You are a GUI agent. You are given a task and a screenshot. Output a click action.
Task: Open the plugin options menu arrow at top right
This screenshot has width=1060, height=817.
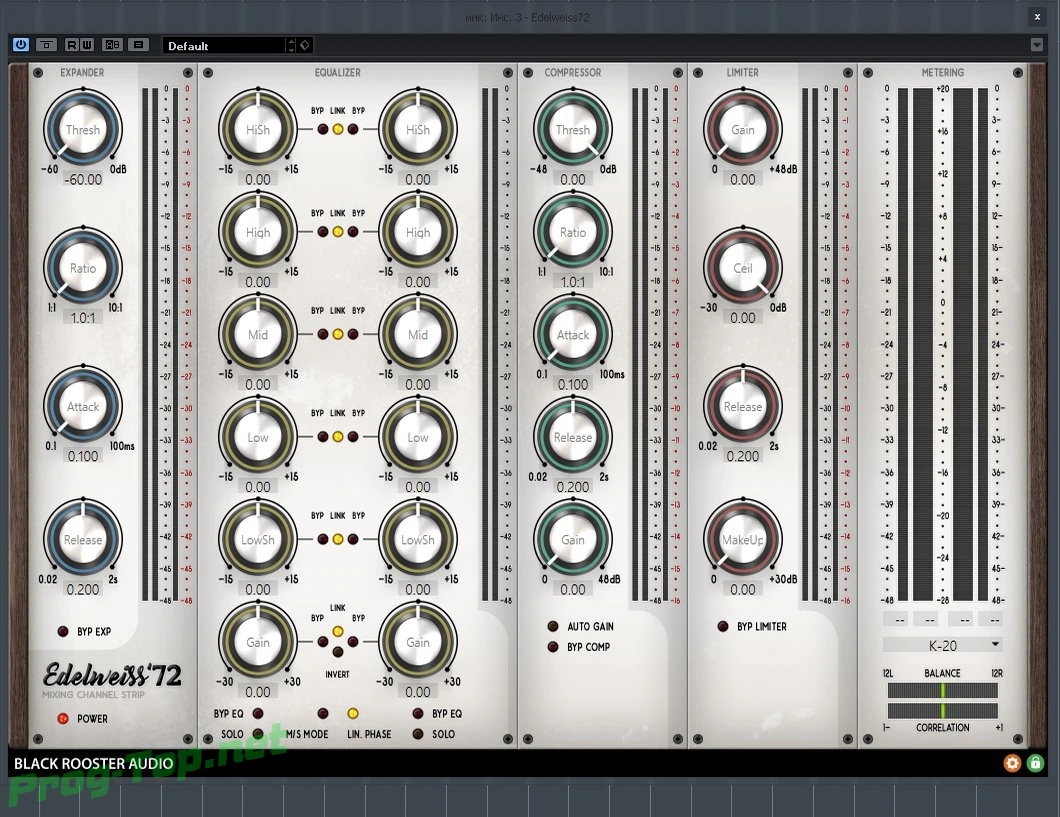pyautogui.click(x=1037, y=45)
